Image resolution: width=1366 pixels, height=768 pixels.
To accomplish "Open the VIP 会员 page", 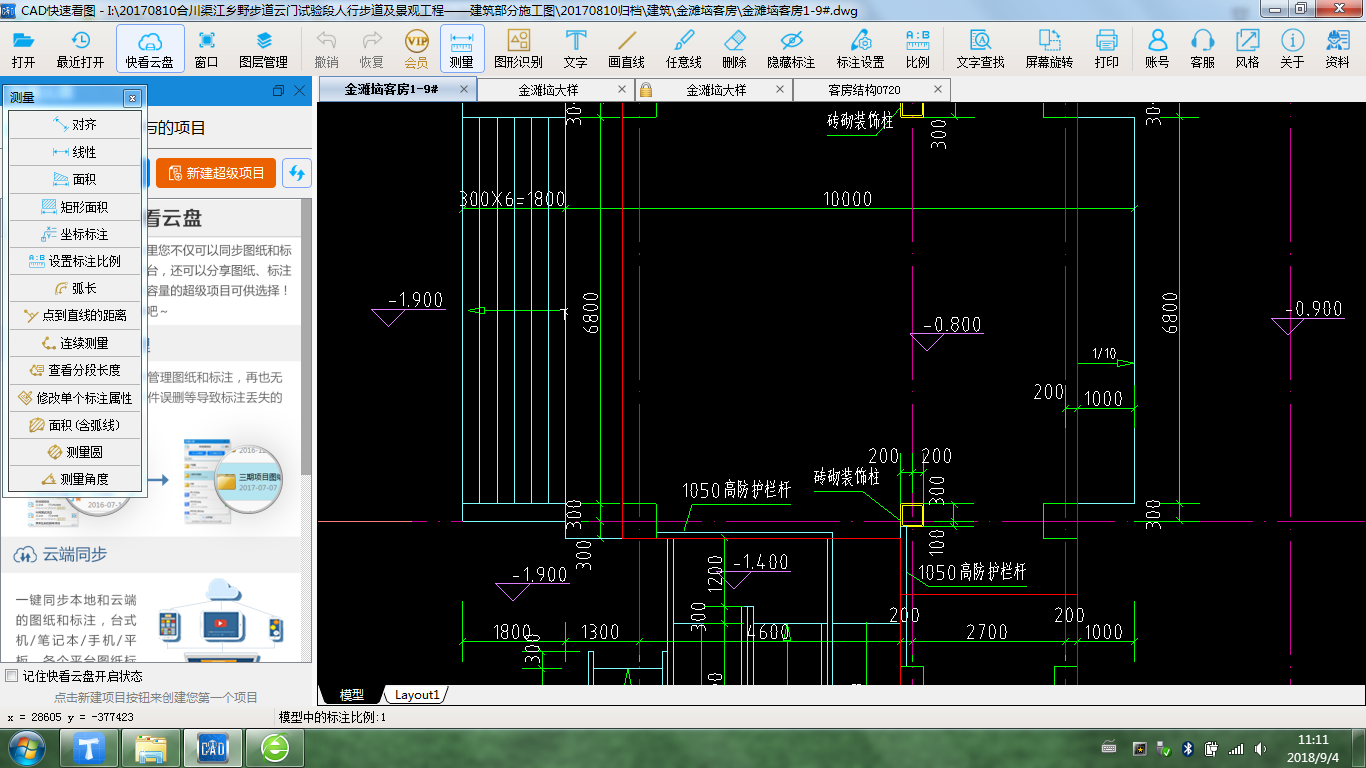I will click(x=416, y=49).
